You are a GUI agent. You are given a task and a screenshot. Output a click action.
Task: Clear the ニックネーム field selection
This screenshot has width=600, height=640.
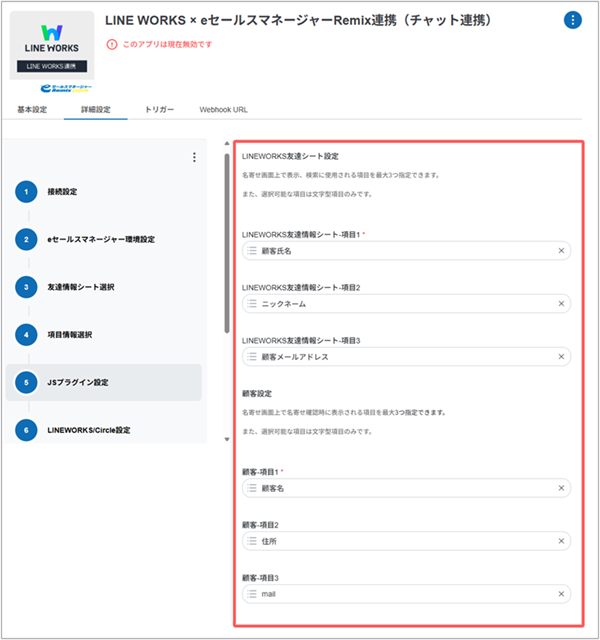coord(561,304)
